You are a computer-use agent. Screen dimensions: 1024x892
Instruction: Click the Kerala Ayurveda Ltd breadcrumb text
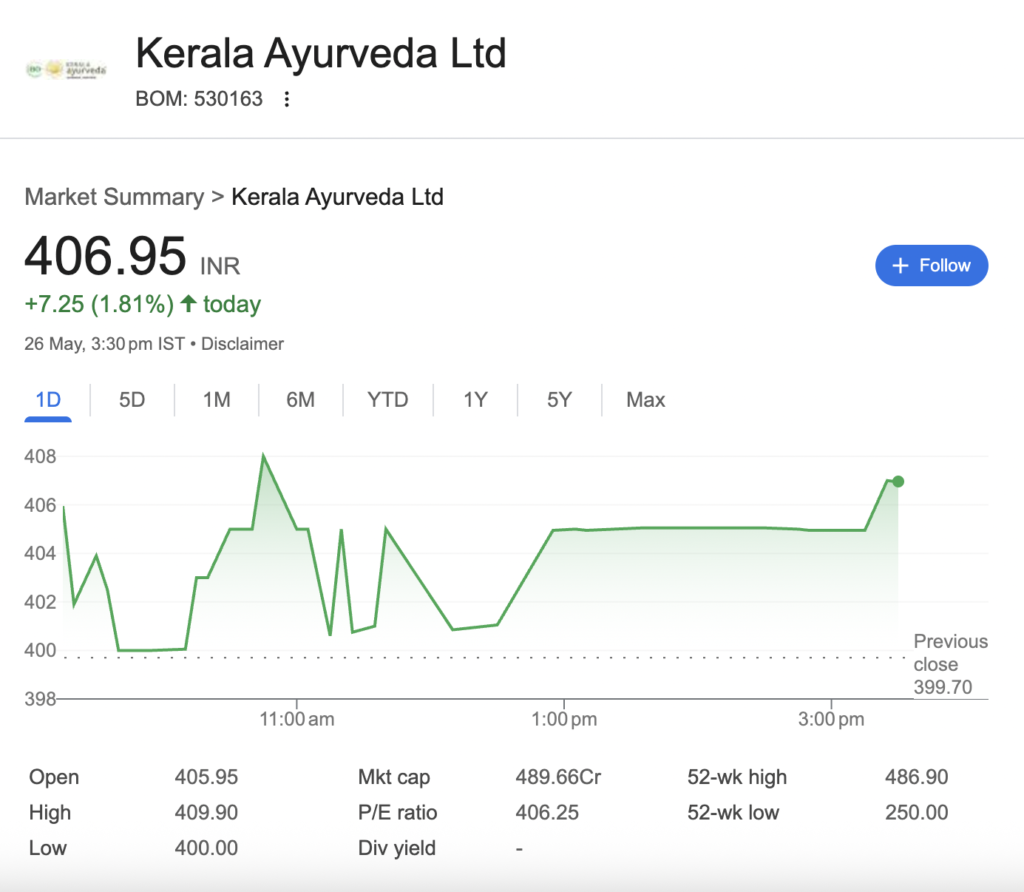[338, 197]
